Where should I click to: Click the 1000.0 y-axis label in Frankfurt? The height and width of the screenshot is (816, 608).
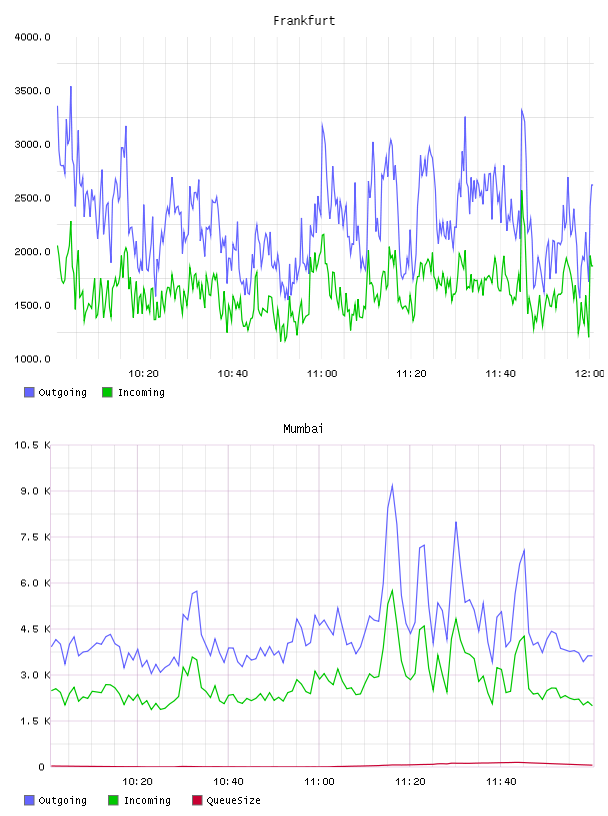click(x=32, y=359)
